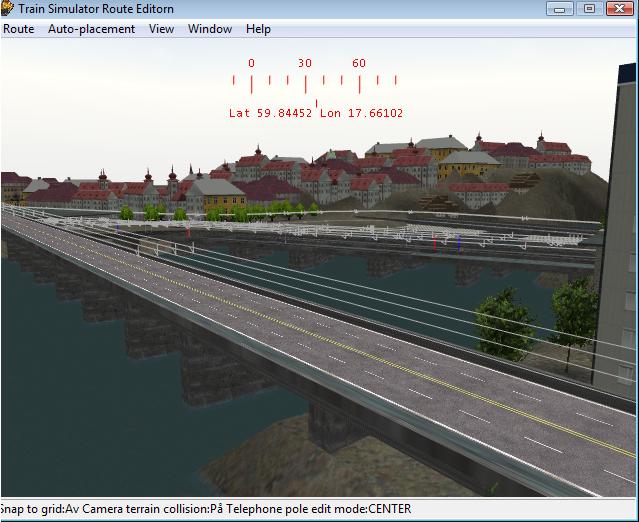Click the compass heading label 0
The width and height of the screenshot is (639, 522).
point(251,63)
